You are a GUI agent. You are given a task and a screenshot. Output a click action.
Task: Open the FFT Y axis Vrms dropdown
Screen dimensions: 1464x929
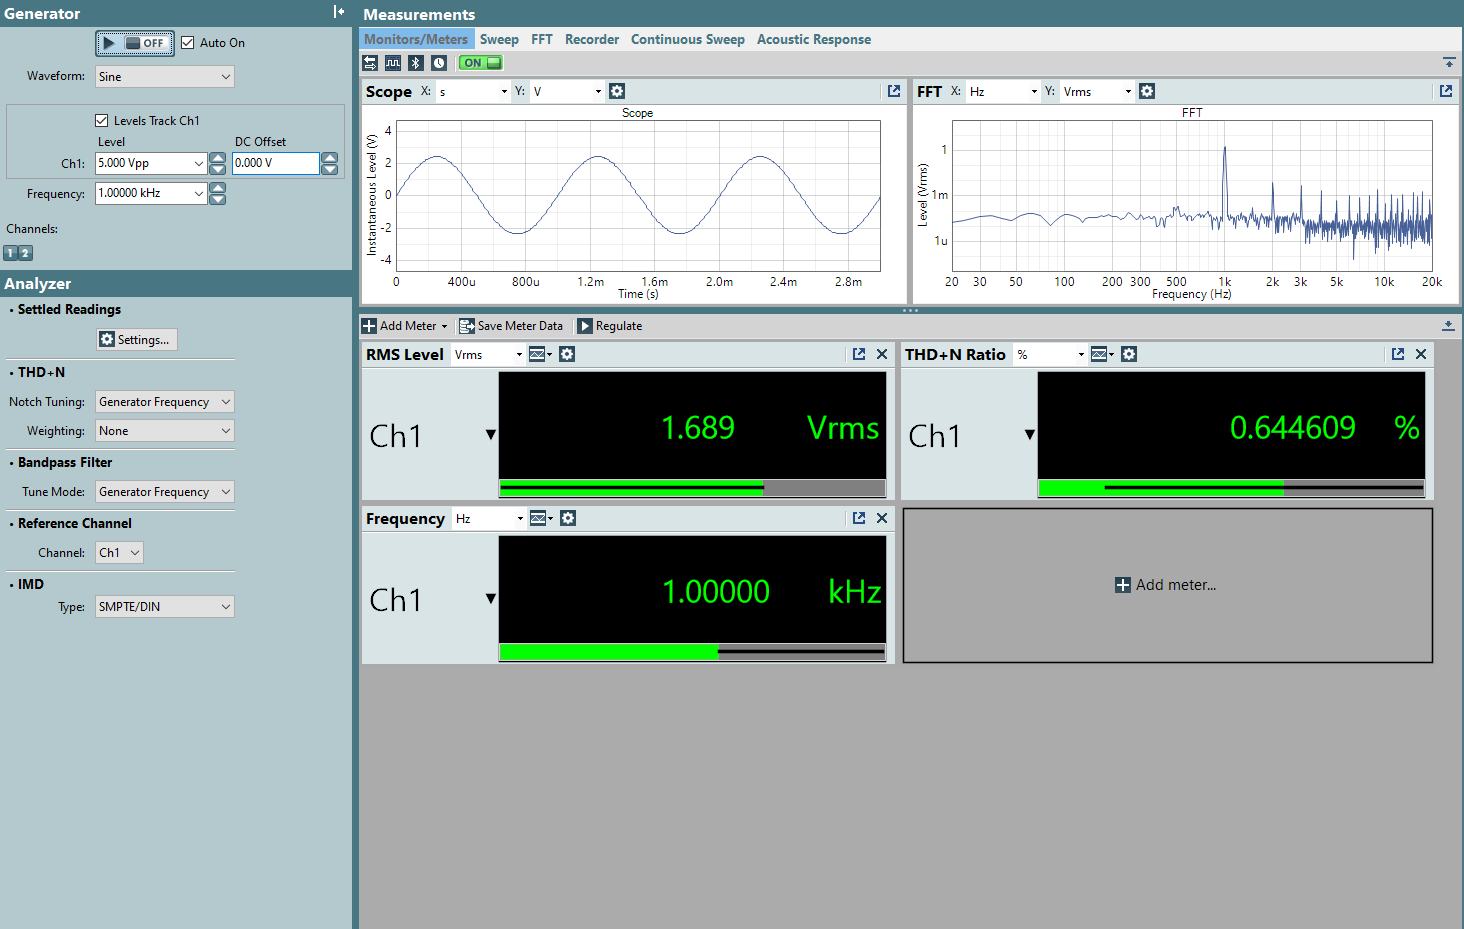click(1097, 91)
